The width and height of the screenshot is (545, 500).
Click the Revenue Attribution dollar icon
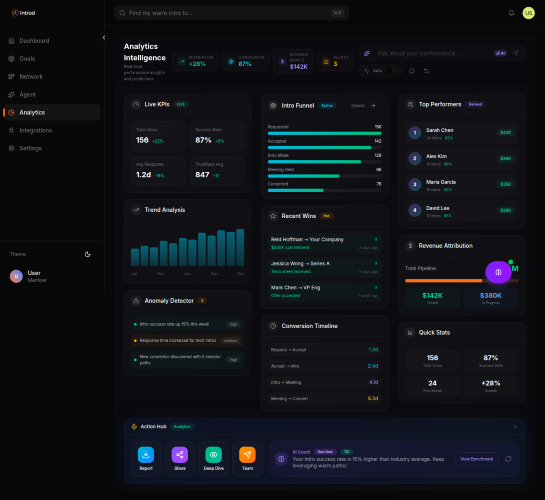point(410,246)
